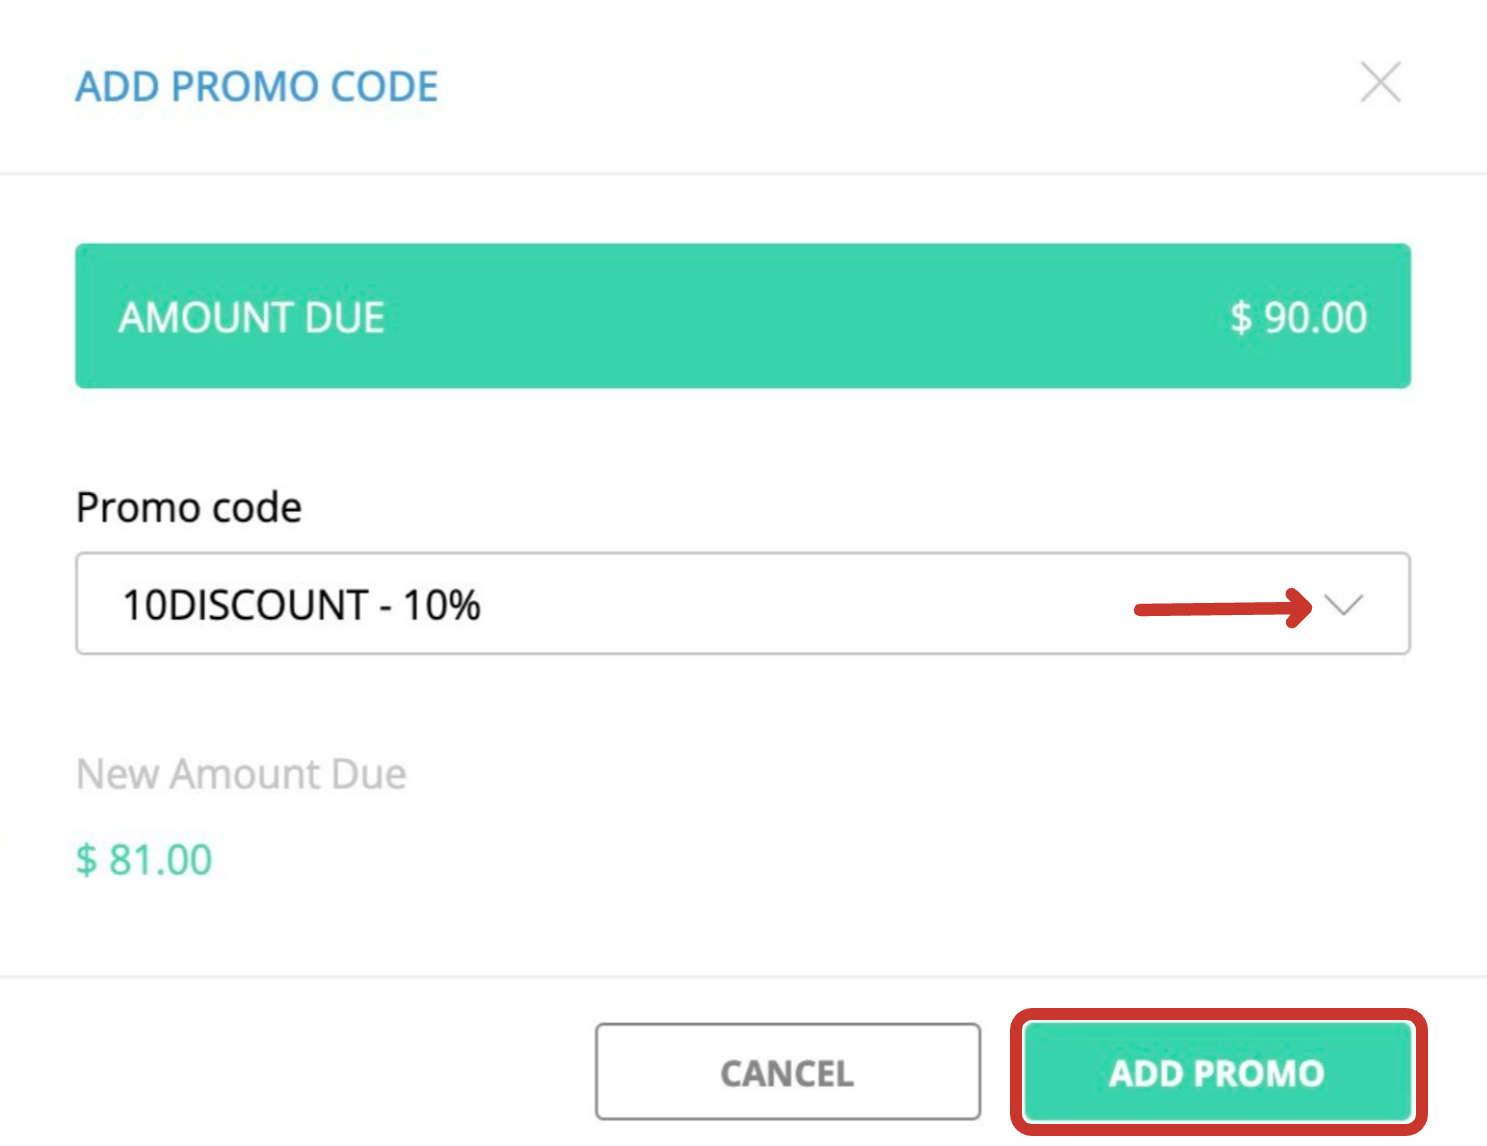This screenshot has width=1487, height=1146.
Task: Click the promo code combo box
Action: tap(700, 604)
